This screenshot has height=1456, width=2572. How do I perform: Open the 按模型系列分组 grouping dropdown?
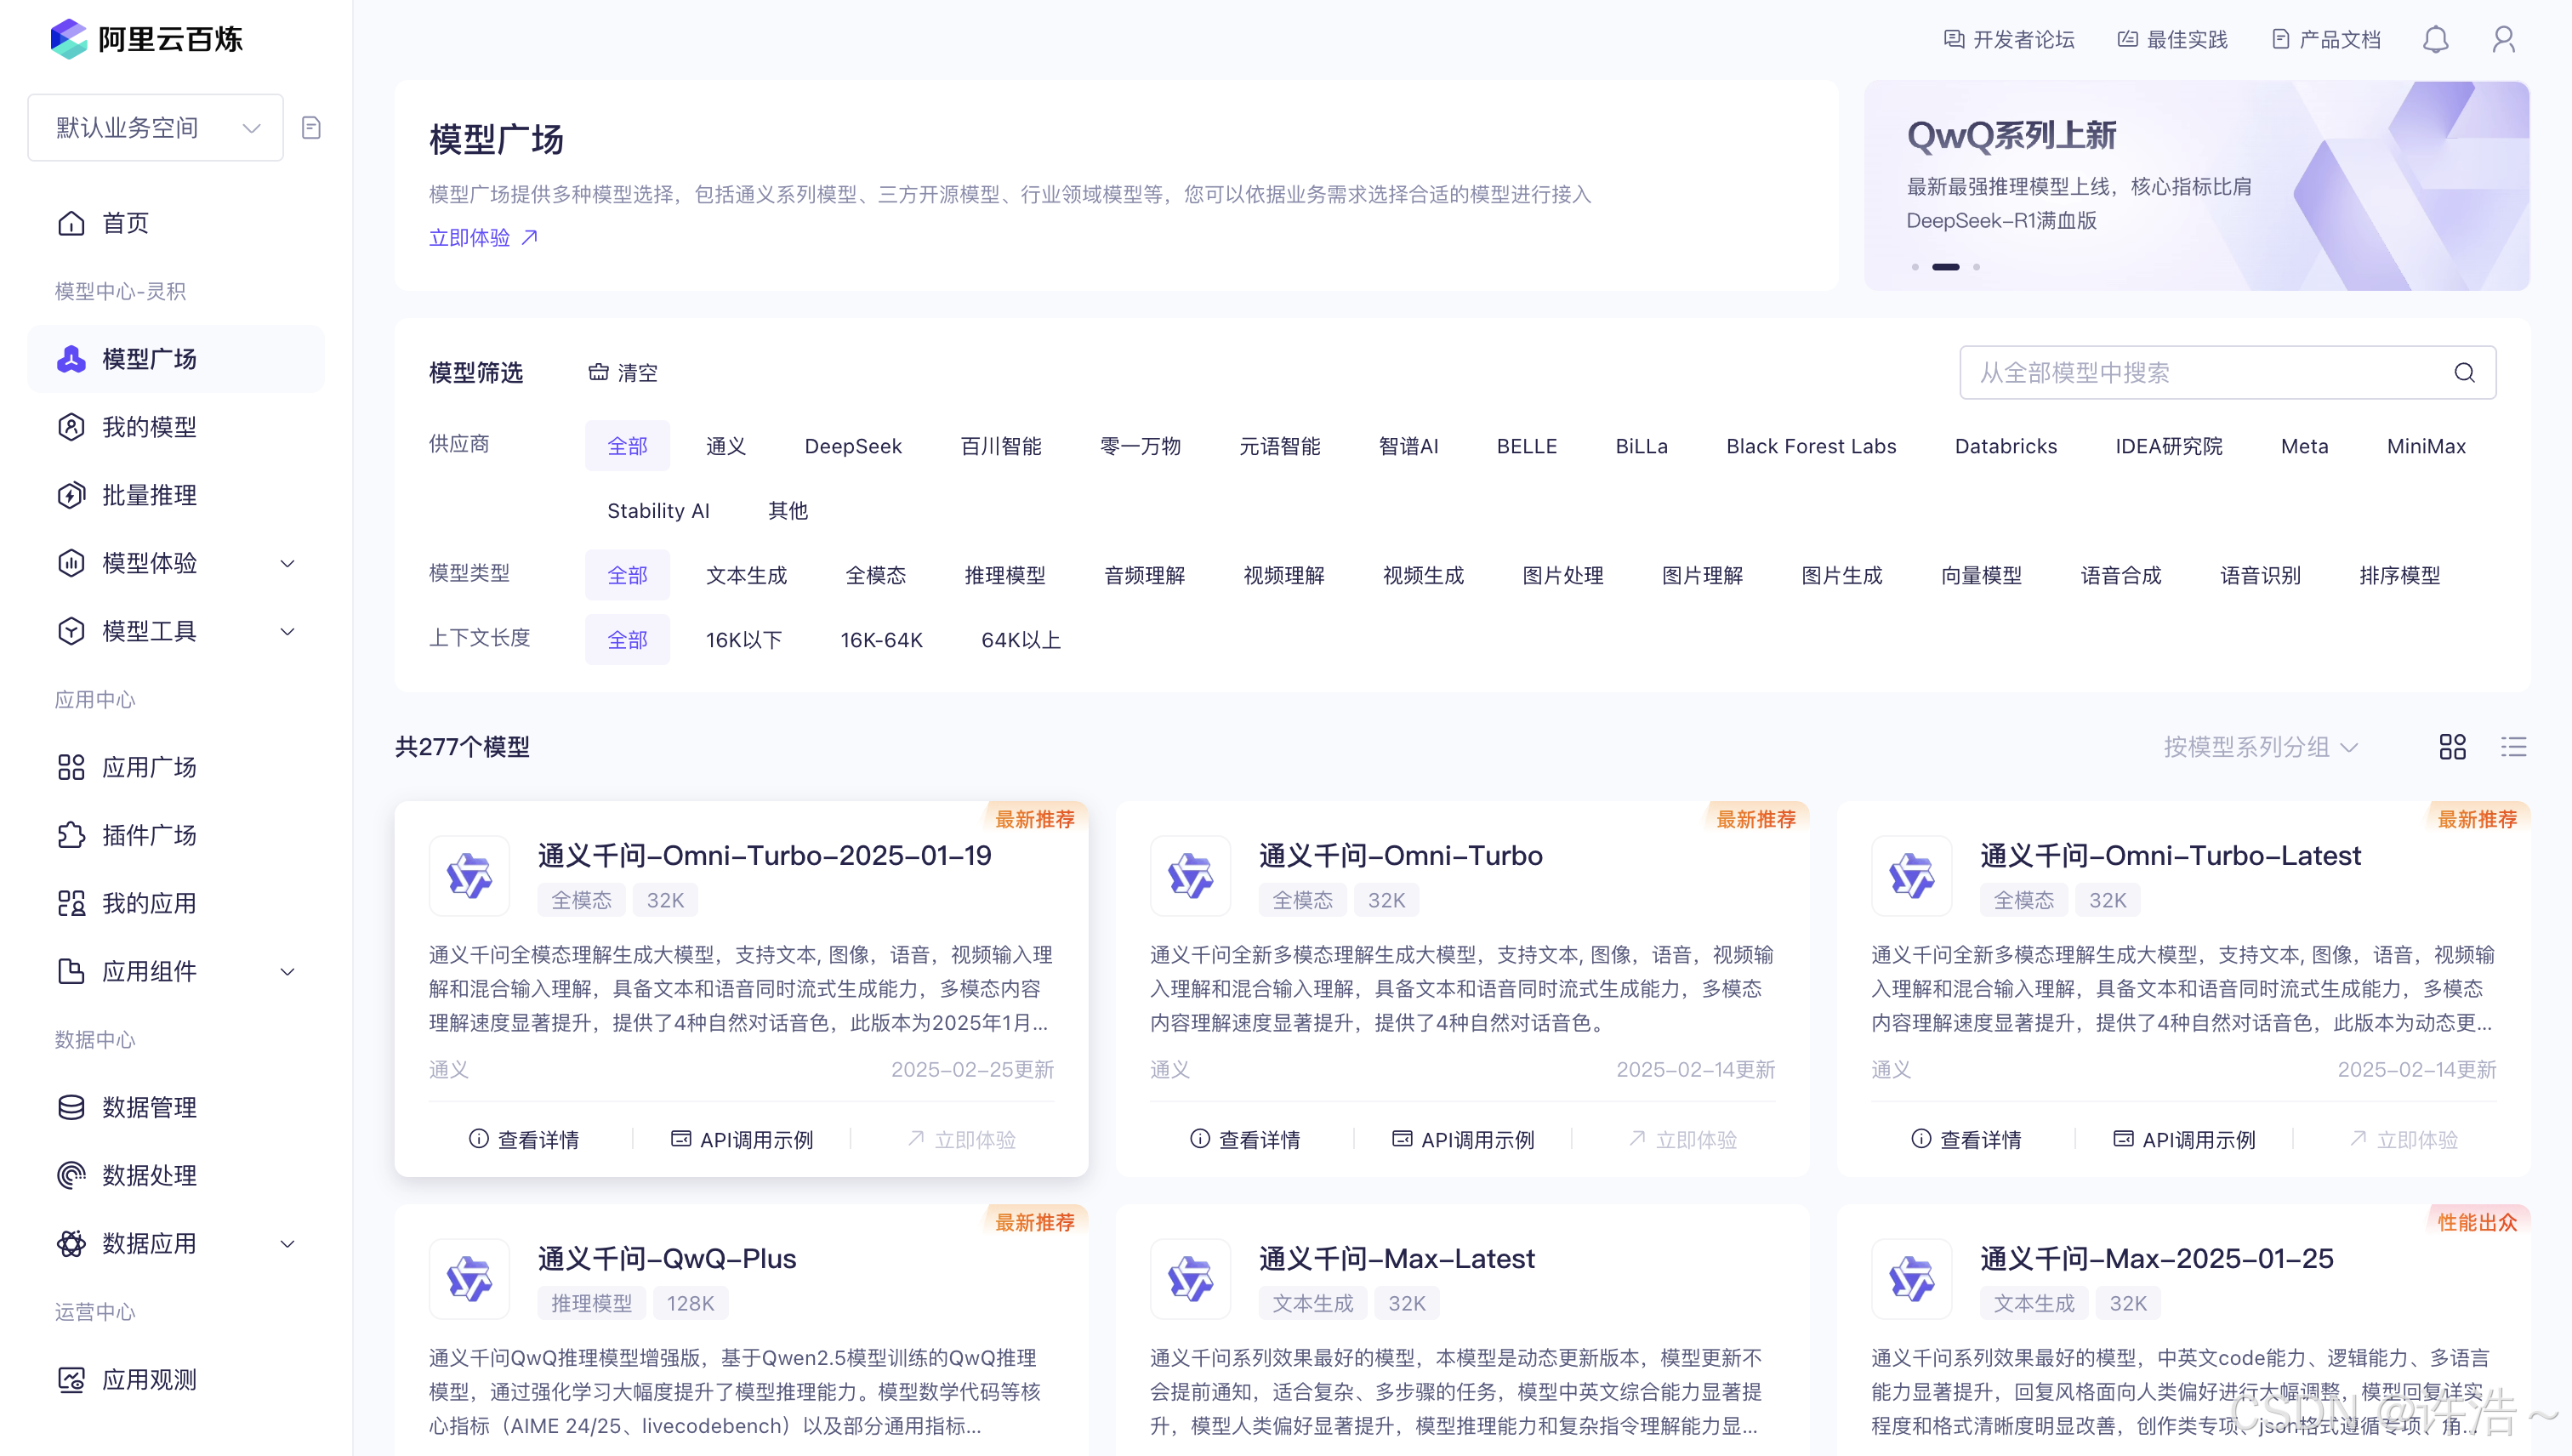[2260, 747]
